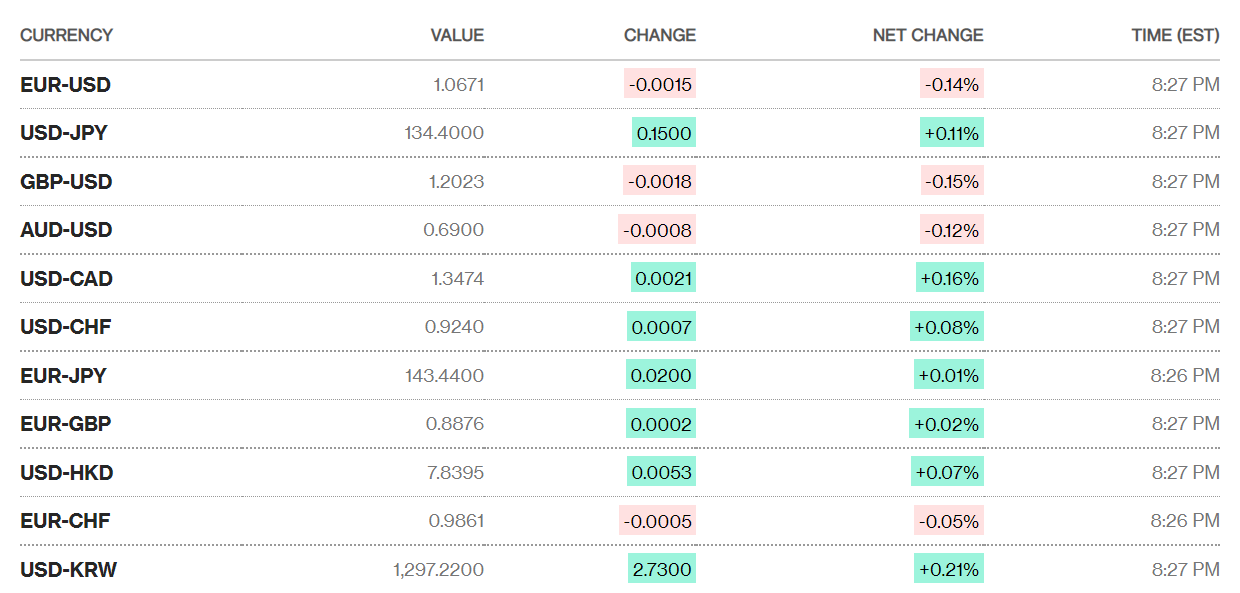Click the green 0.1500 USD-JPY change cell
The width and height of the screenshot is (1240, 593).
tap(663, 133)
